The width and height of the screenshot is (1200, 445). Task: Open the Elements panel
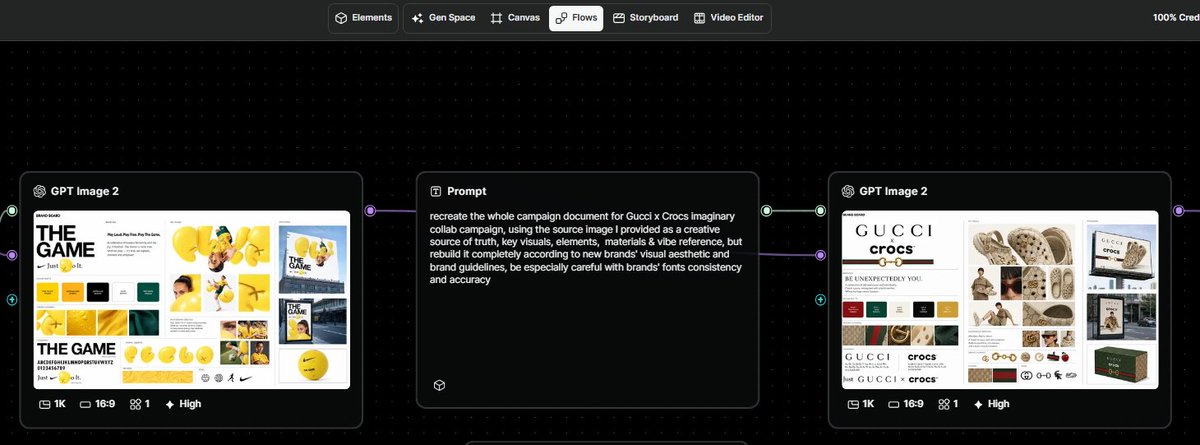(363, 18)
